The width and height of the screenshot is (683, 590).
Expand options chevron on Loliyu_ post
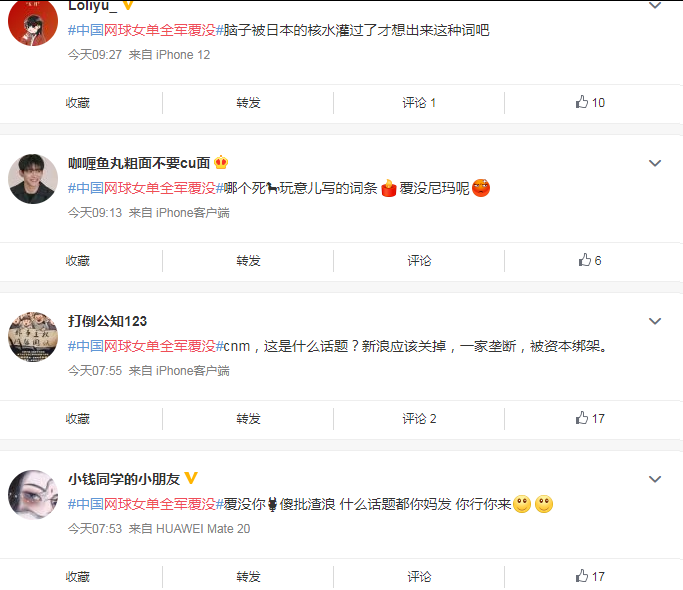tap(655, 5)
